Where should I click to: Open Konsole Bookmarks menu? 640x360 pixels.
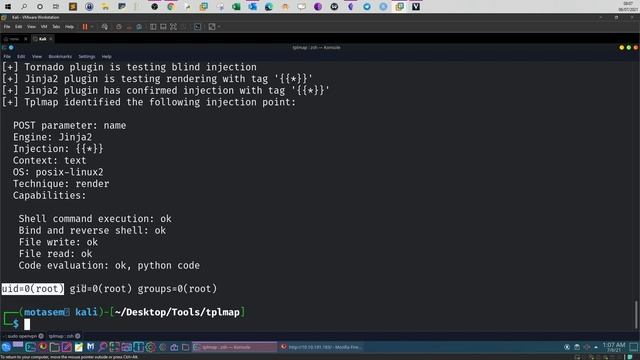coord(60,56)
